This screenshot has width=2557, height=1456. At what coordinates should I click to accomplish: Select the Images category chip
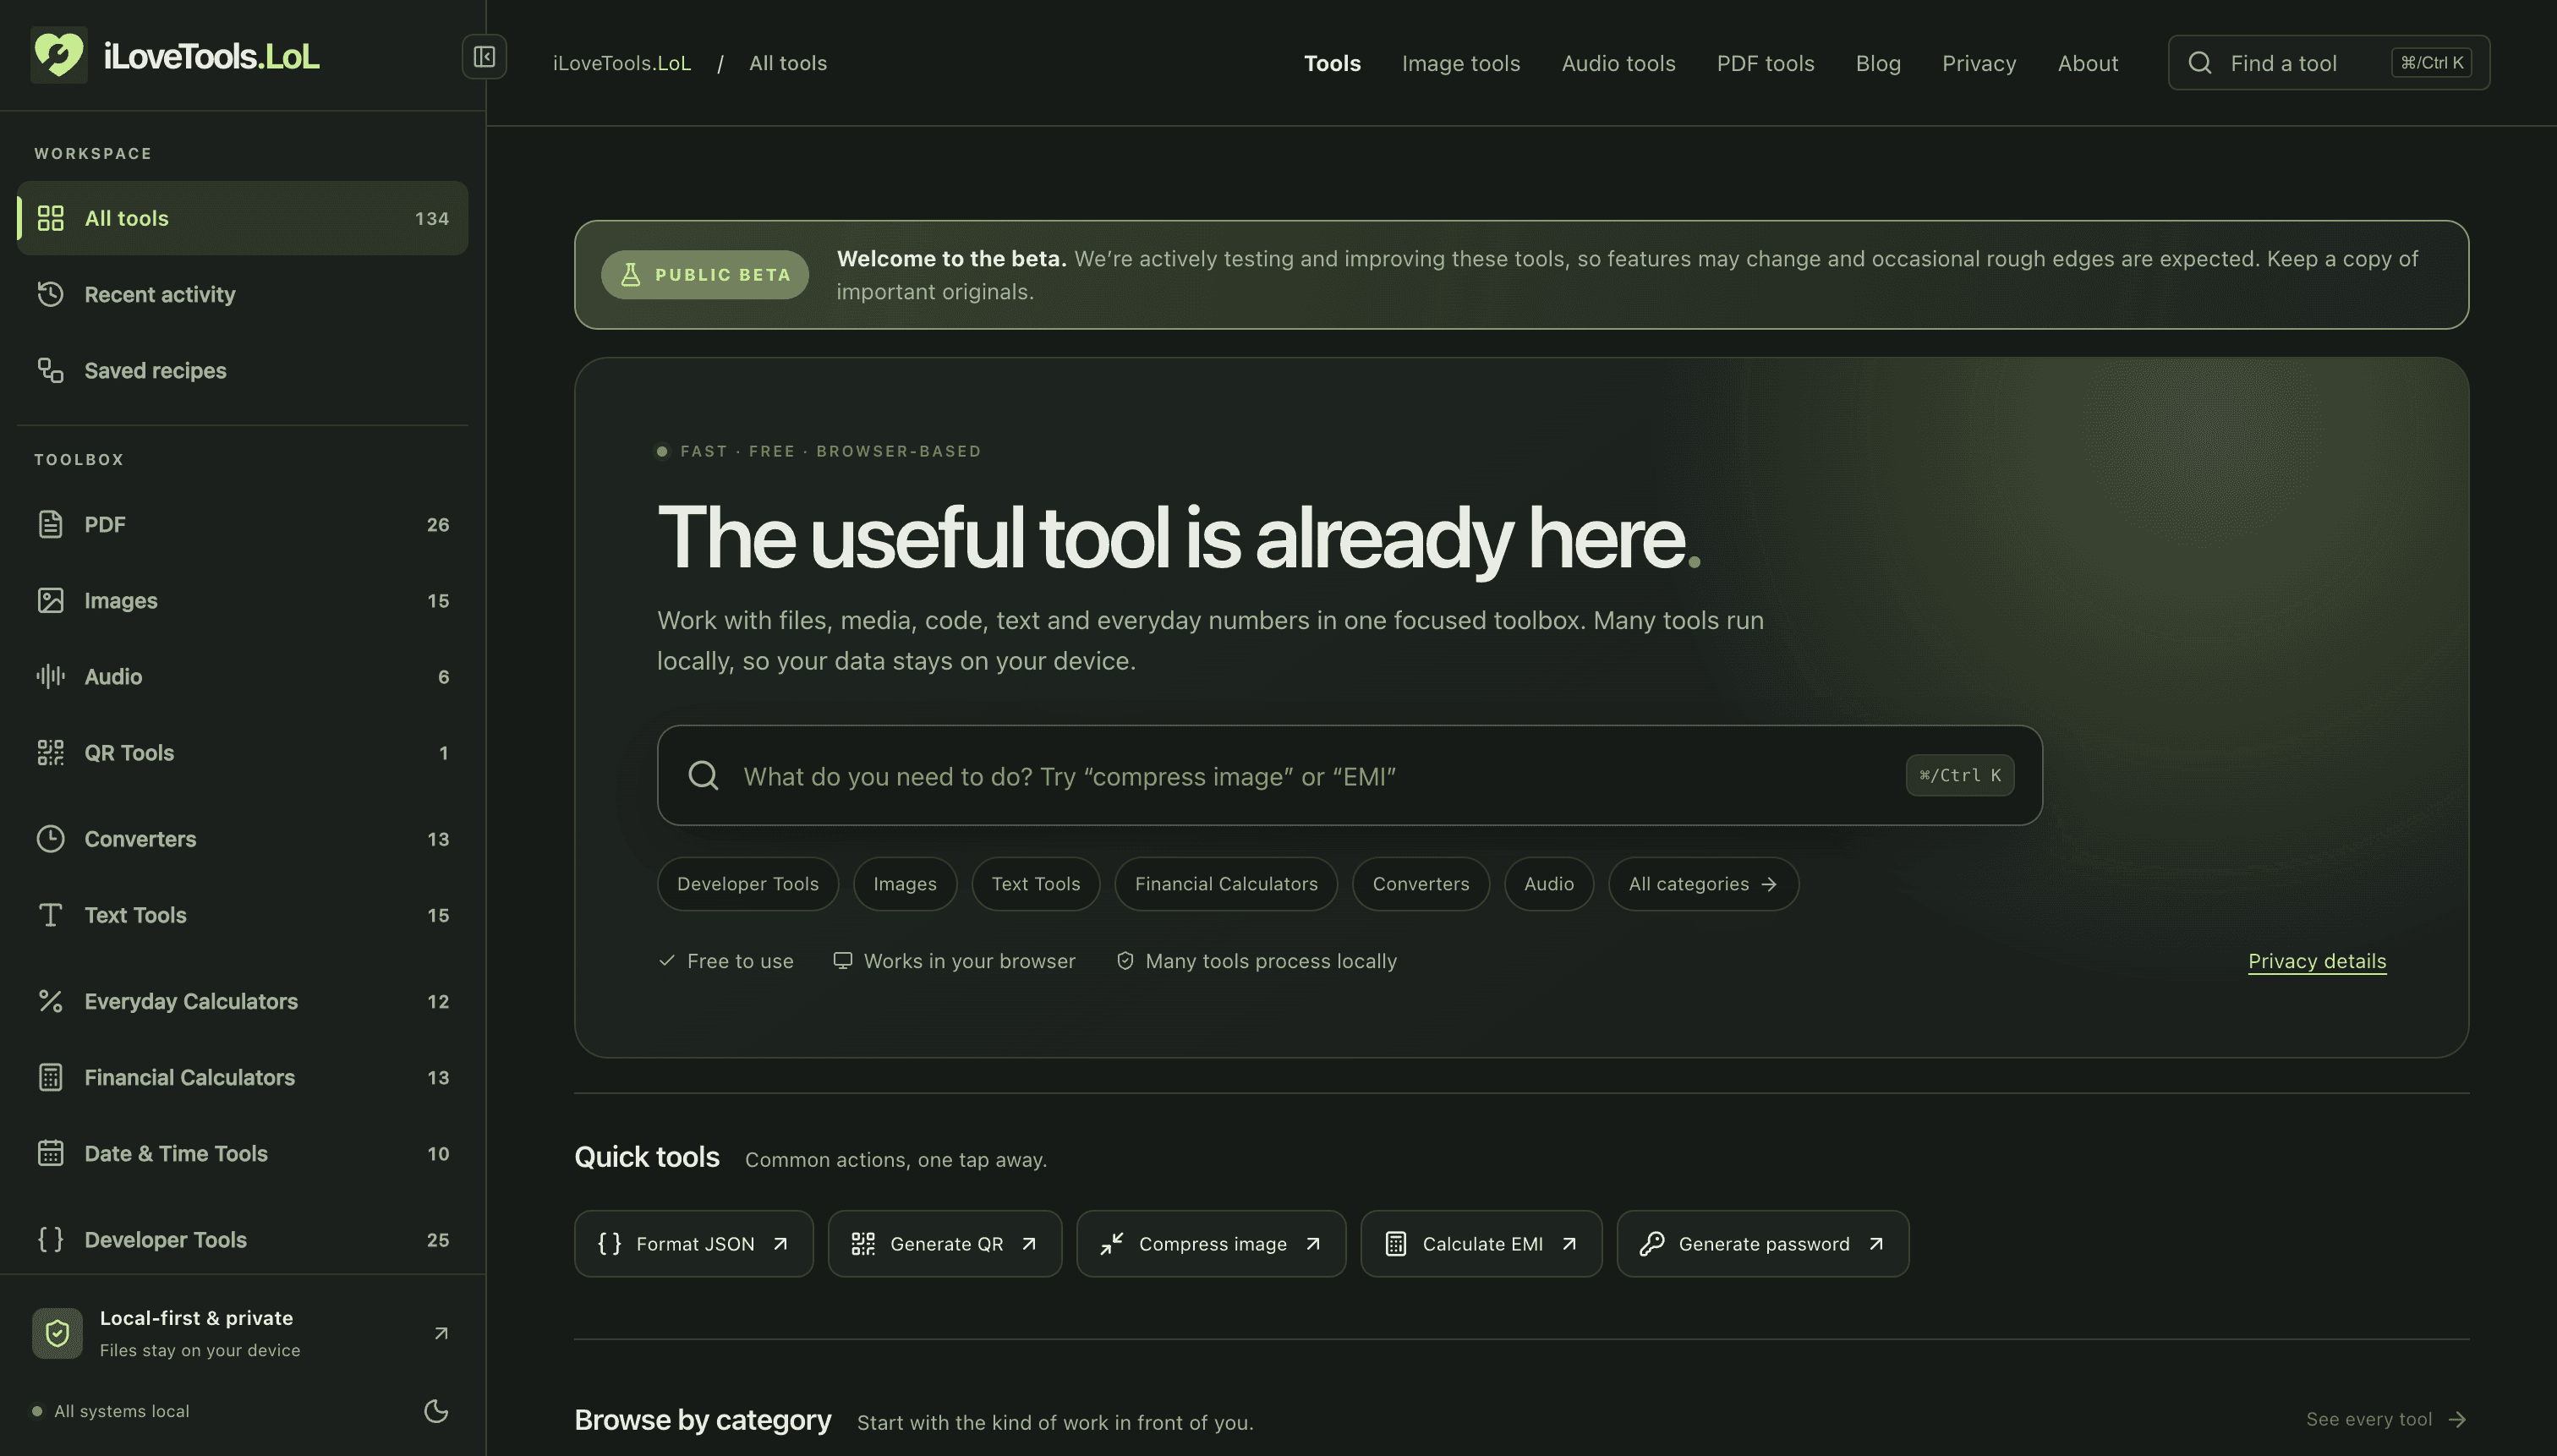[x=905, y=884]
